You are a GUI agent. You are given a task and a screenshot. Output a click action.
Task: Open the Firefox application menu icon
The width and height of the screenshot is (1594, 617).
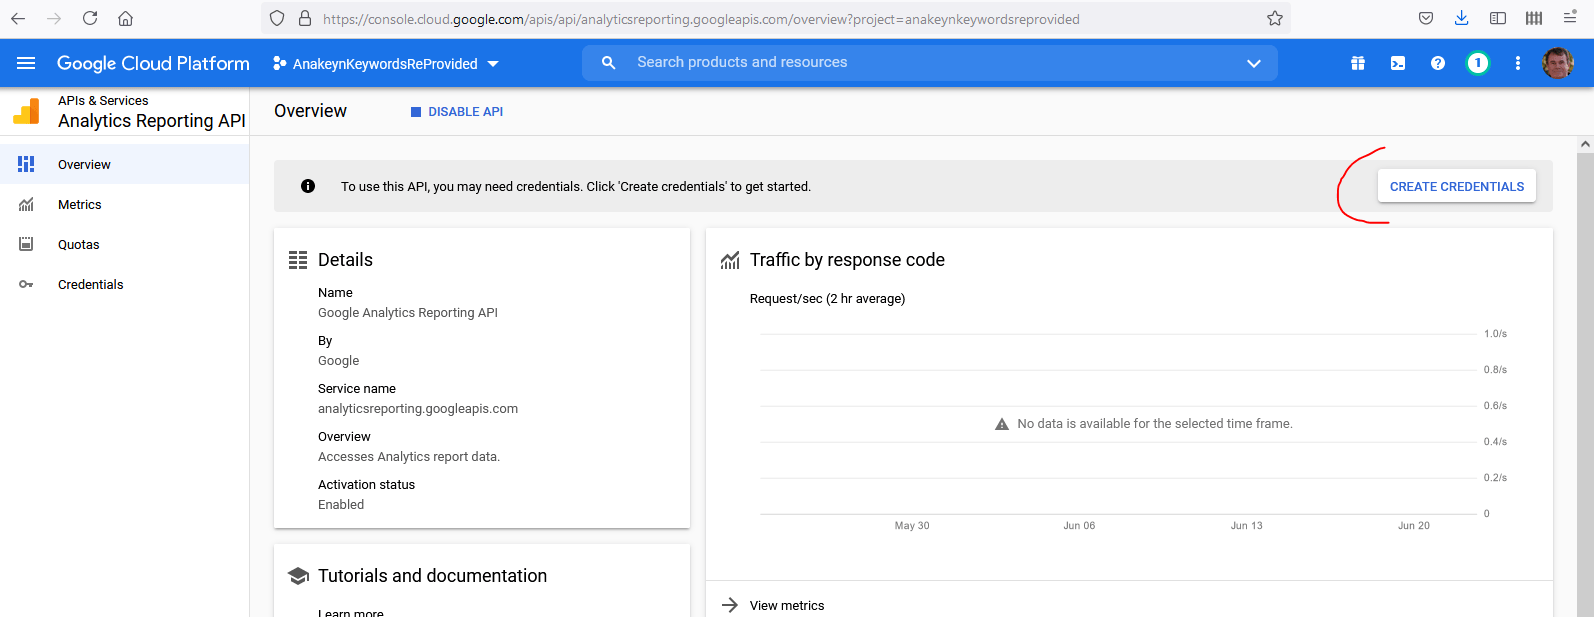tap(1570, 18)
